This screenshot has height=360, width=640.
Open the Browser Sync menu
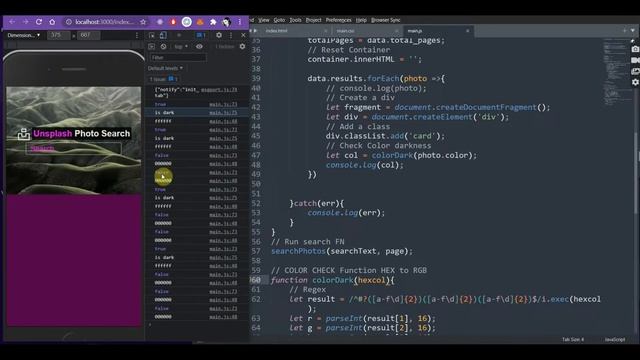click(385, 20)
